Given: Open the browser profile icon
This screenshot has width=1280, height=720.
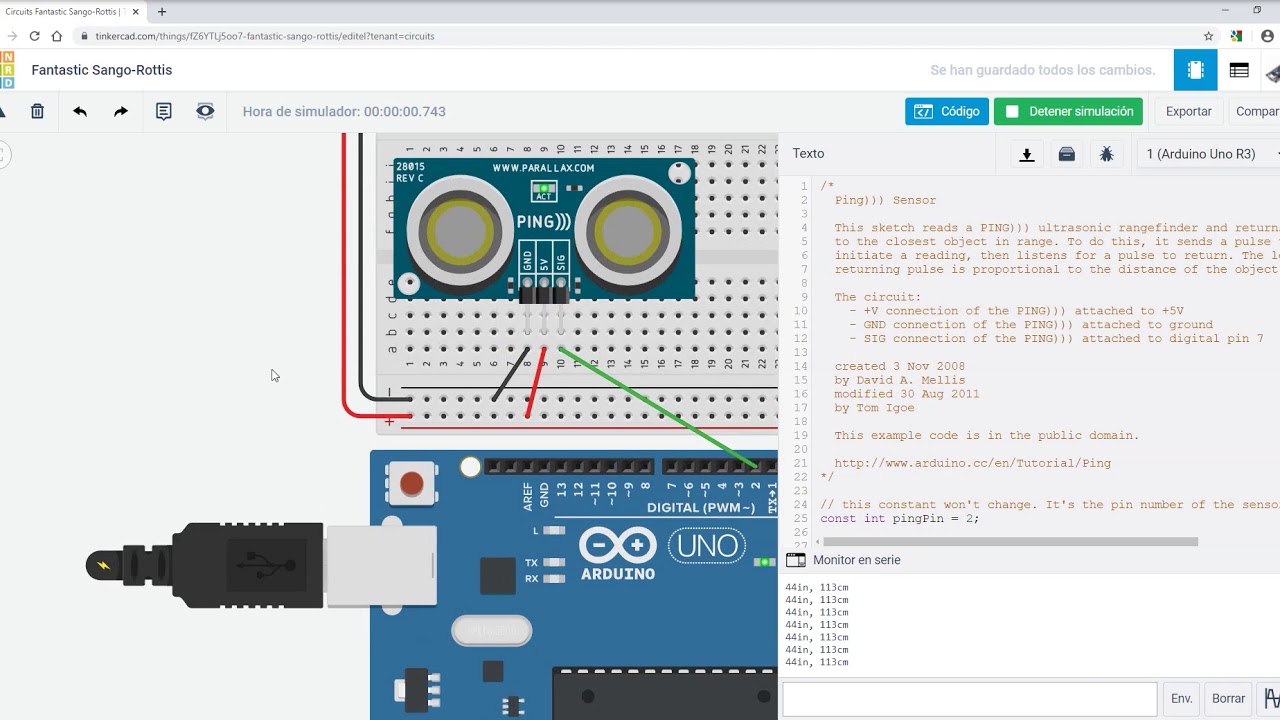Looking at the screenshot, I should (x=1267, y=36).
